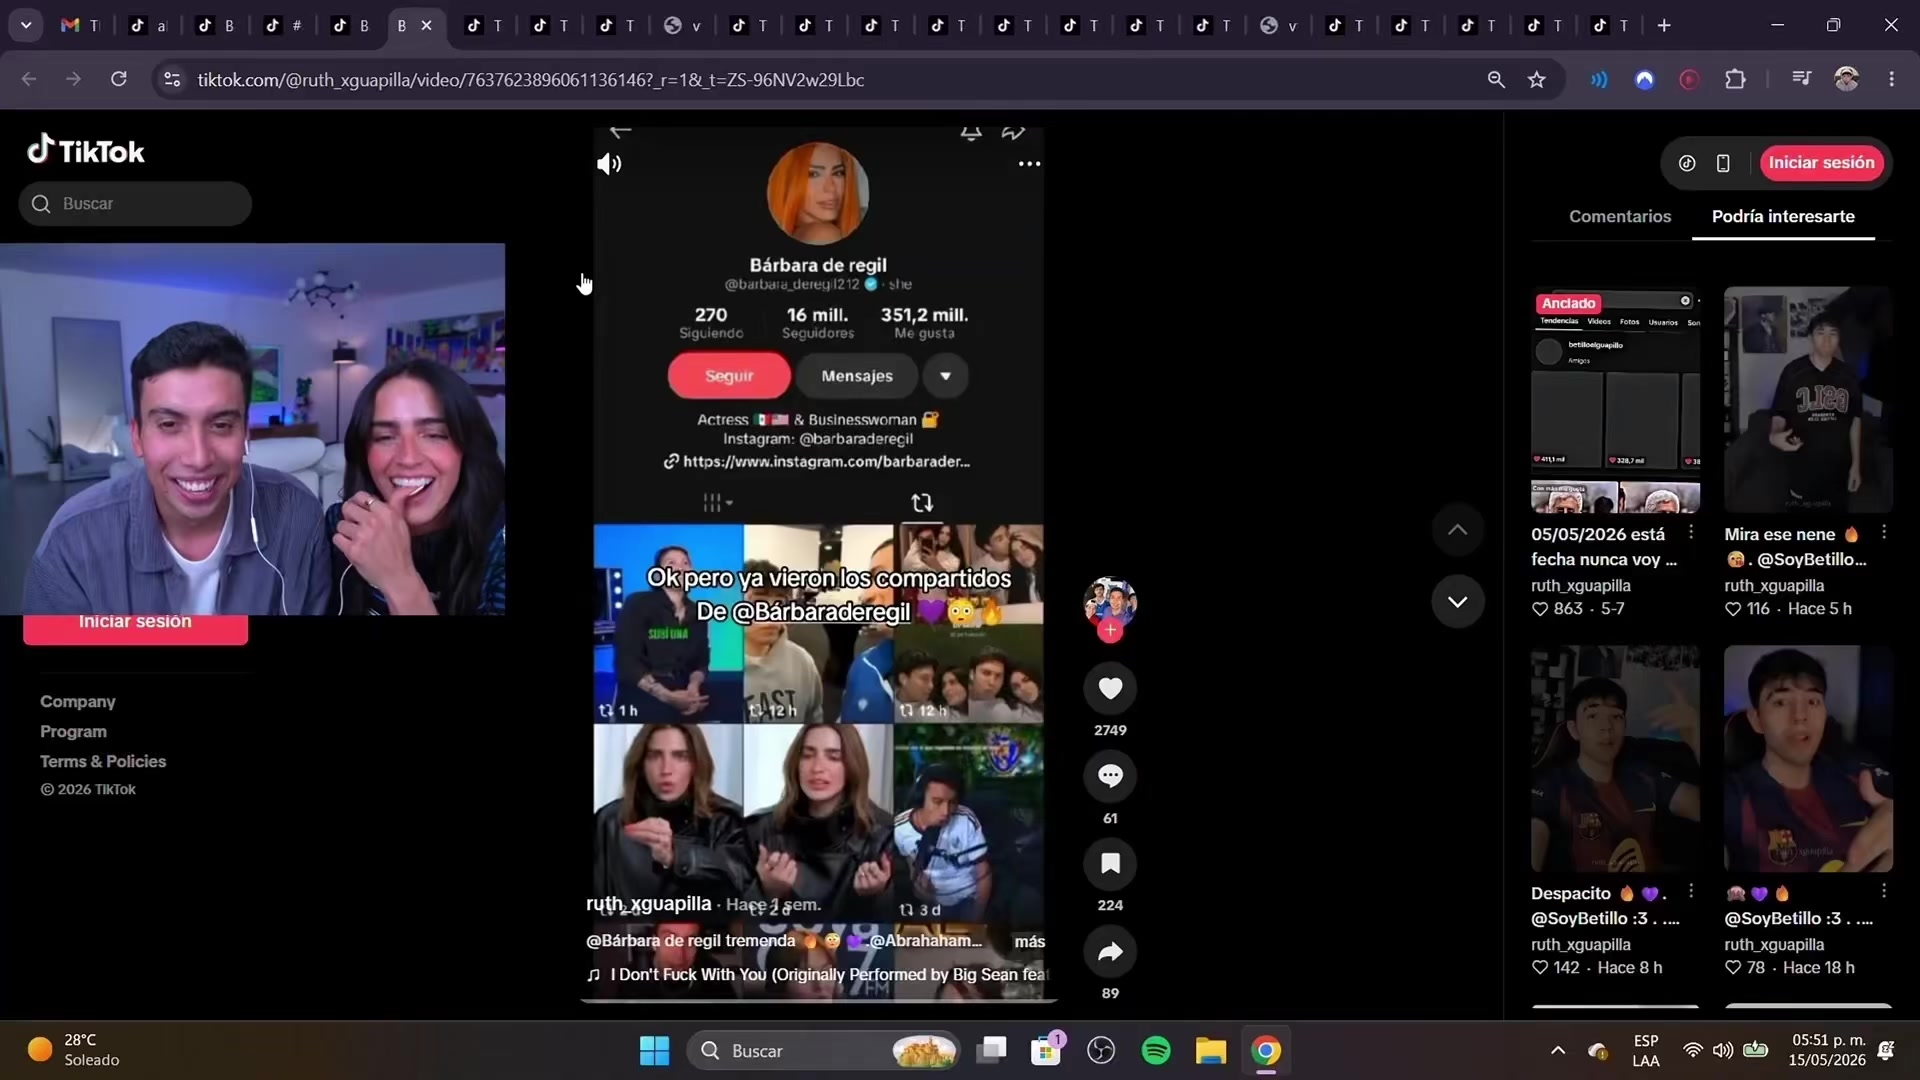Open the ruth_xguapilla profile from the video caption

pos(649,904)
